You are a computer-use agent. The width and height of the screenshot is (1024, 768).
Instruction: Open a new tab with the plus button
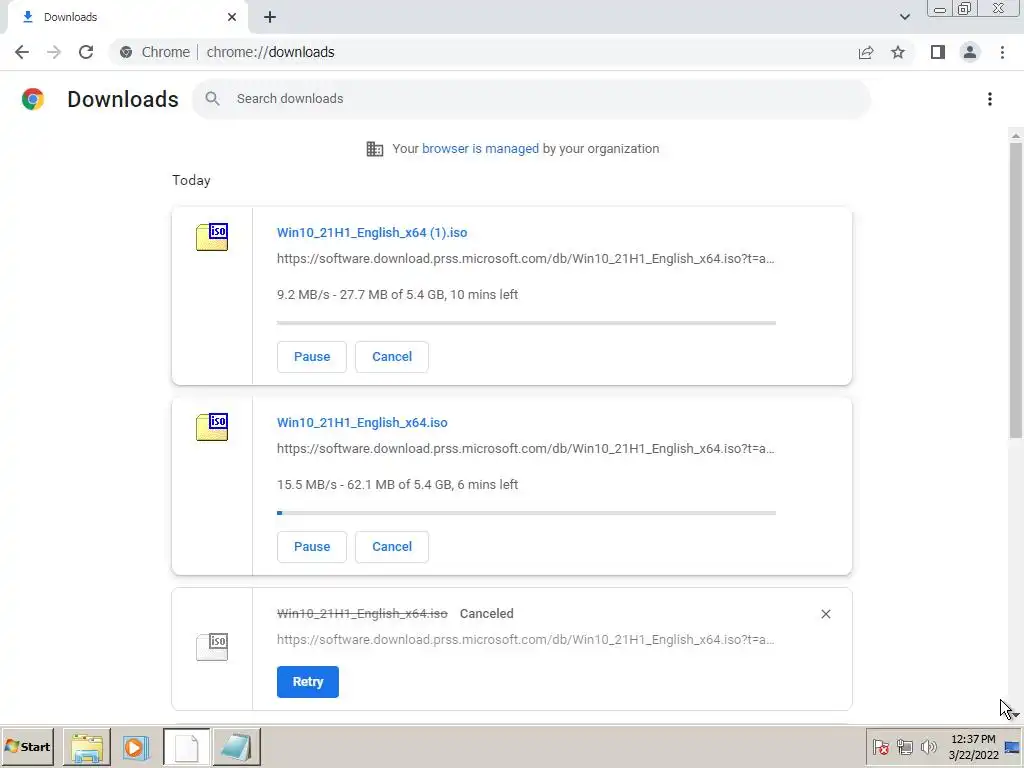click(270, 17)
